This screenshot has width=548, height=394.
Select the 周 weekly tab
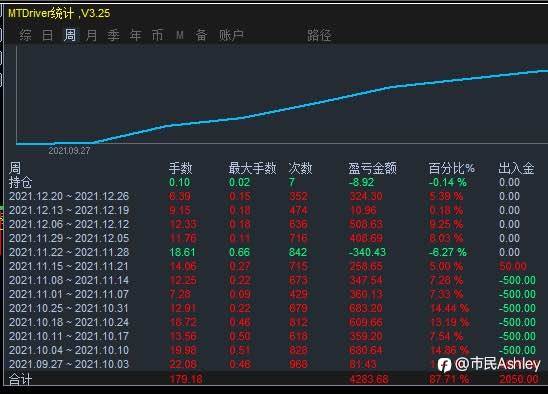70,35
